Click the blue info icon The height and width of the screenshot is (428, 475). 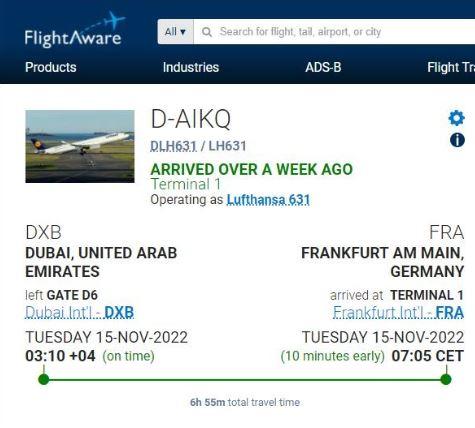pyautogui.click(x=457, y=140)
